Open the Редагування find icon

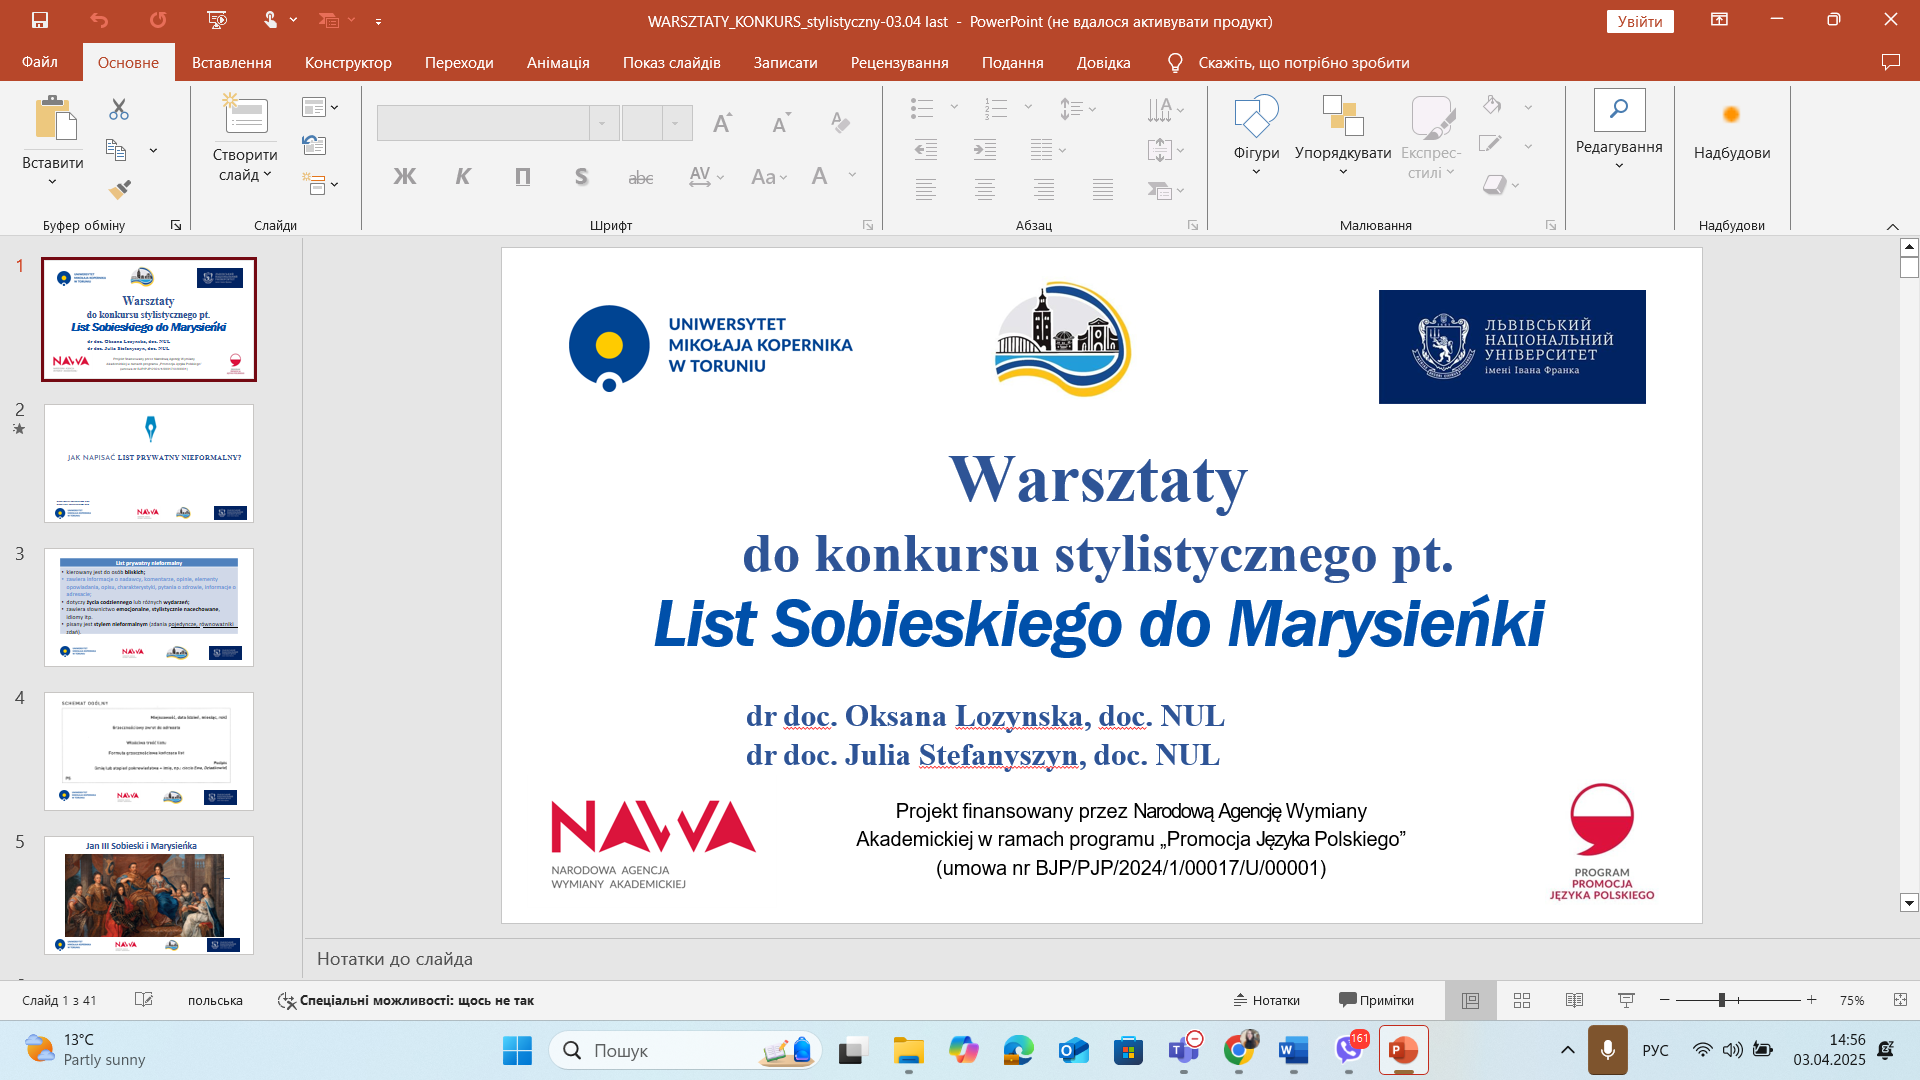pos(1619,110)
